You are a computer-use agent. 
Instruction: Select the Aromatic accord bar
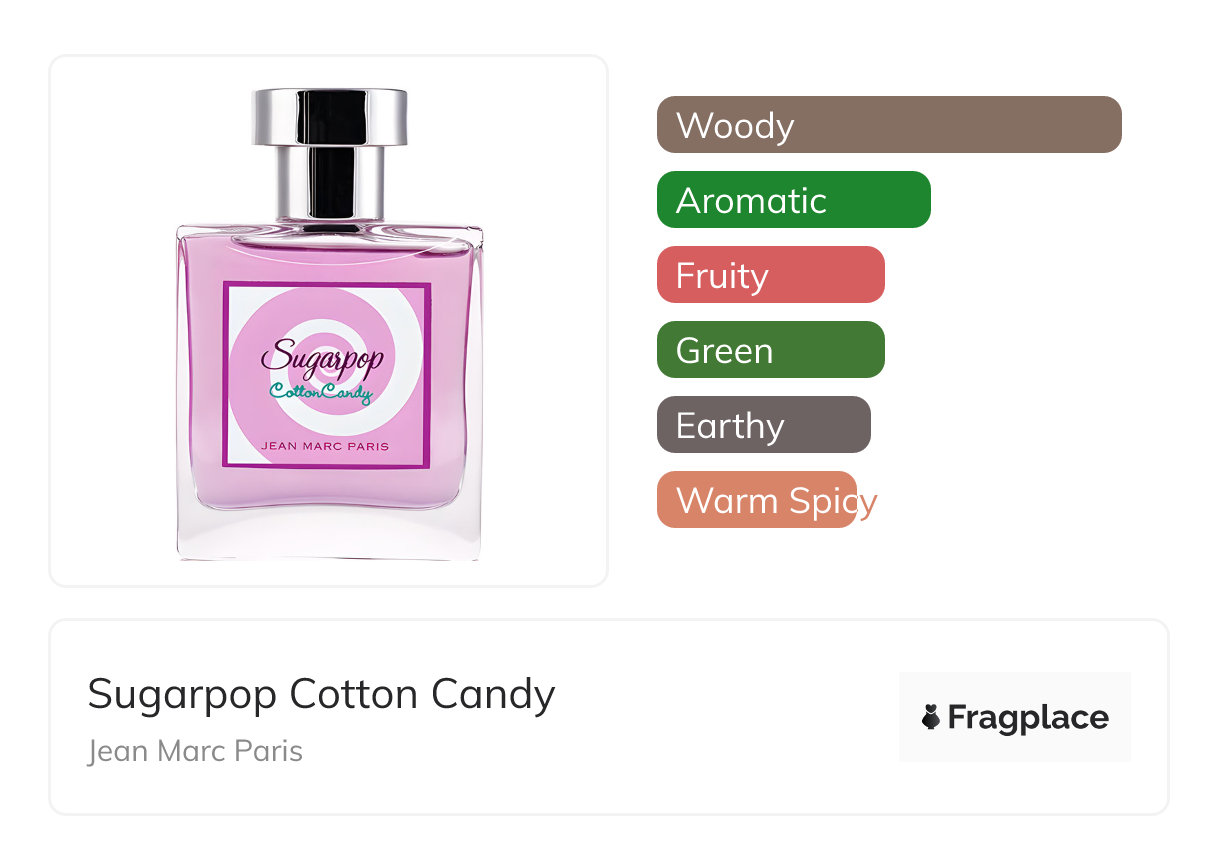click(794, 199)
